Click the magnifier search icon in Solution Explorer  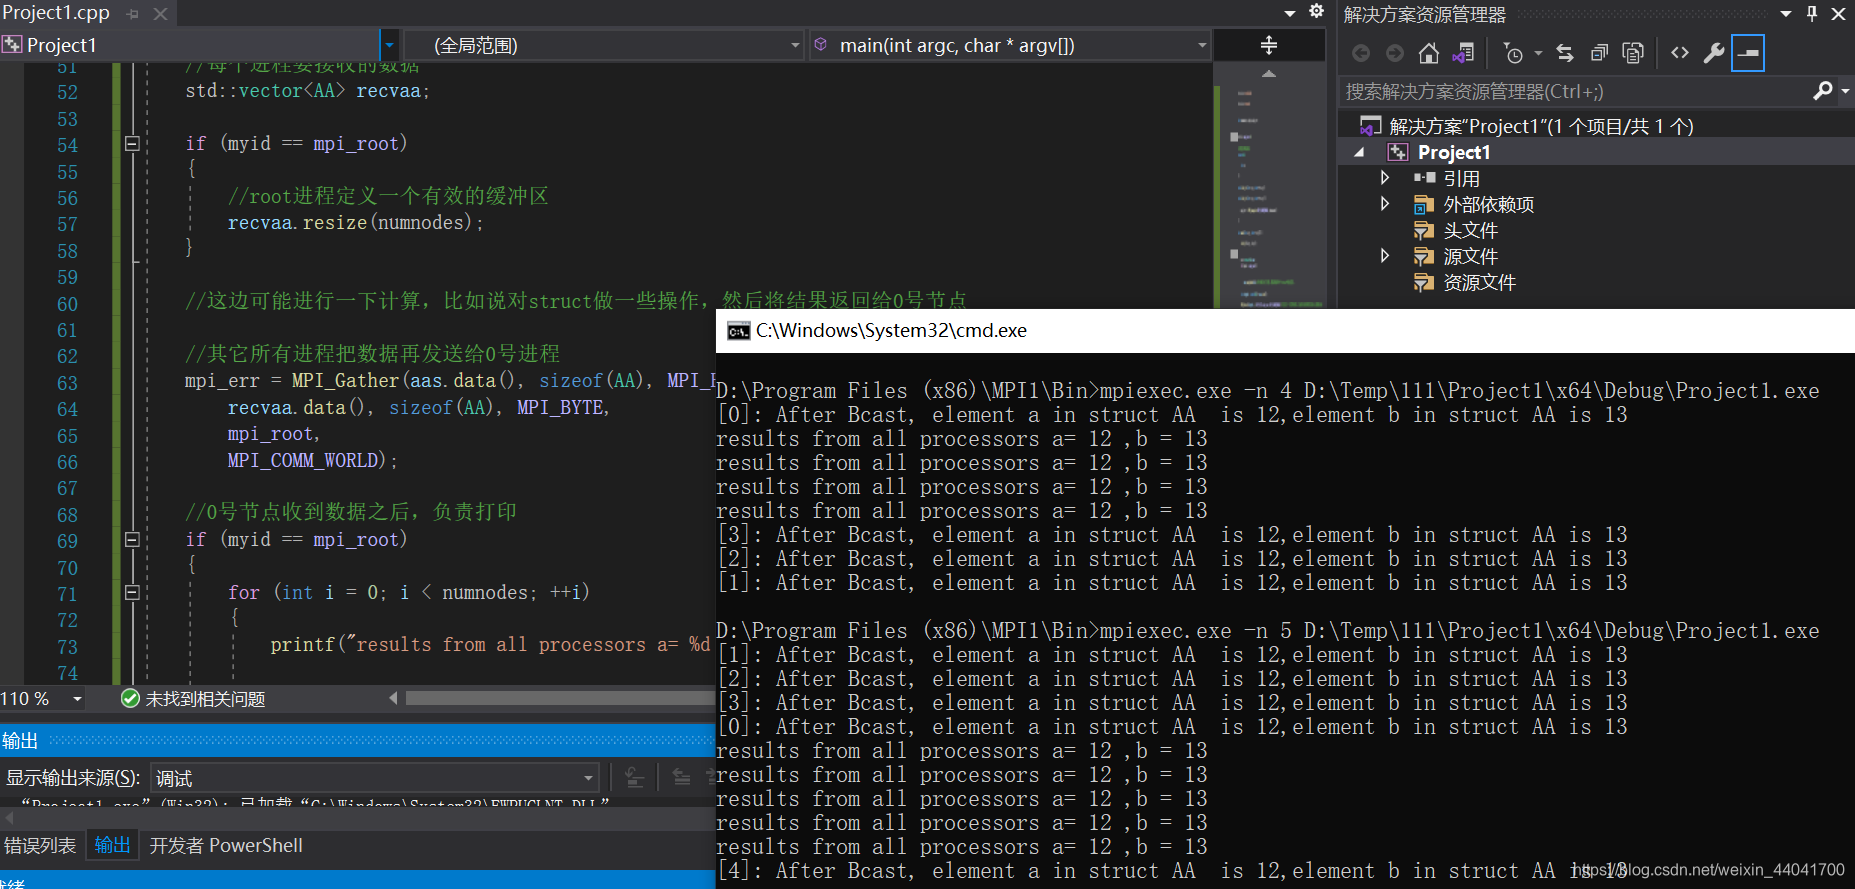point(1823,91)
